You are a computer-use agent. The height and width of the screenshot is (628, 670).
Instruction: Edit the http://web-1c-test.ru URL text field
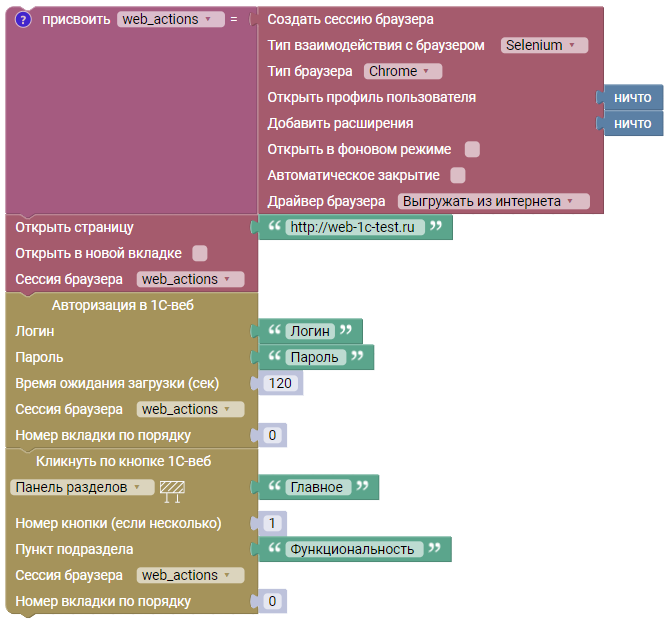click(x=355, y=227)
